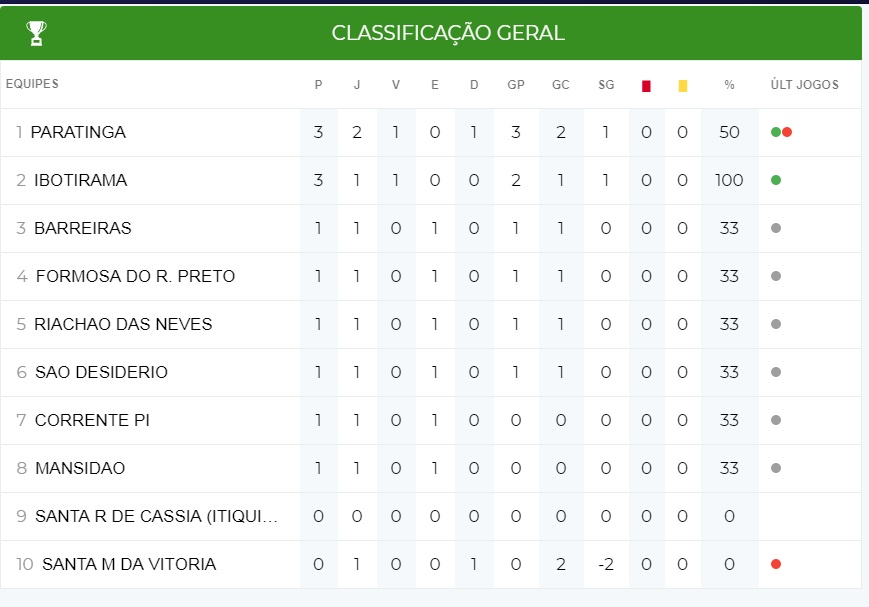This screenshot has width=869, height=607.
Task: Click the SG column header
Action: click(606, 85)
